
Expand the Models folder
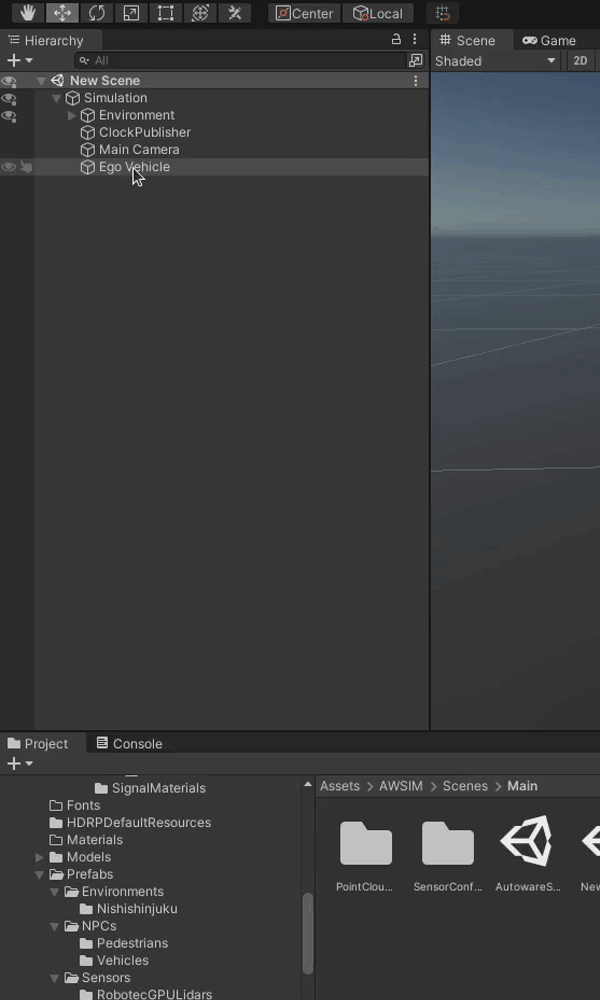coord(40,857)
